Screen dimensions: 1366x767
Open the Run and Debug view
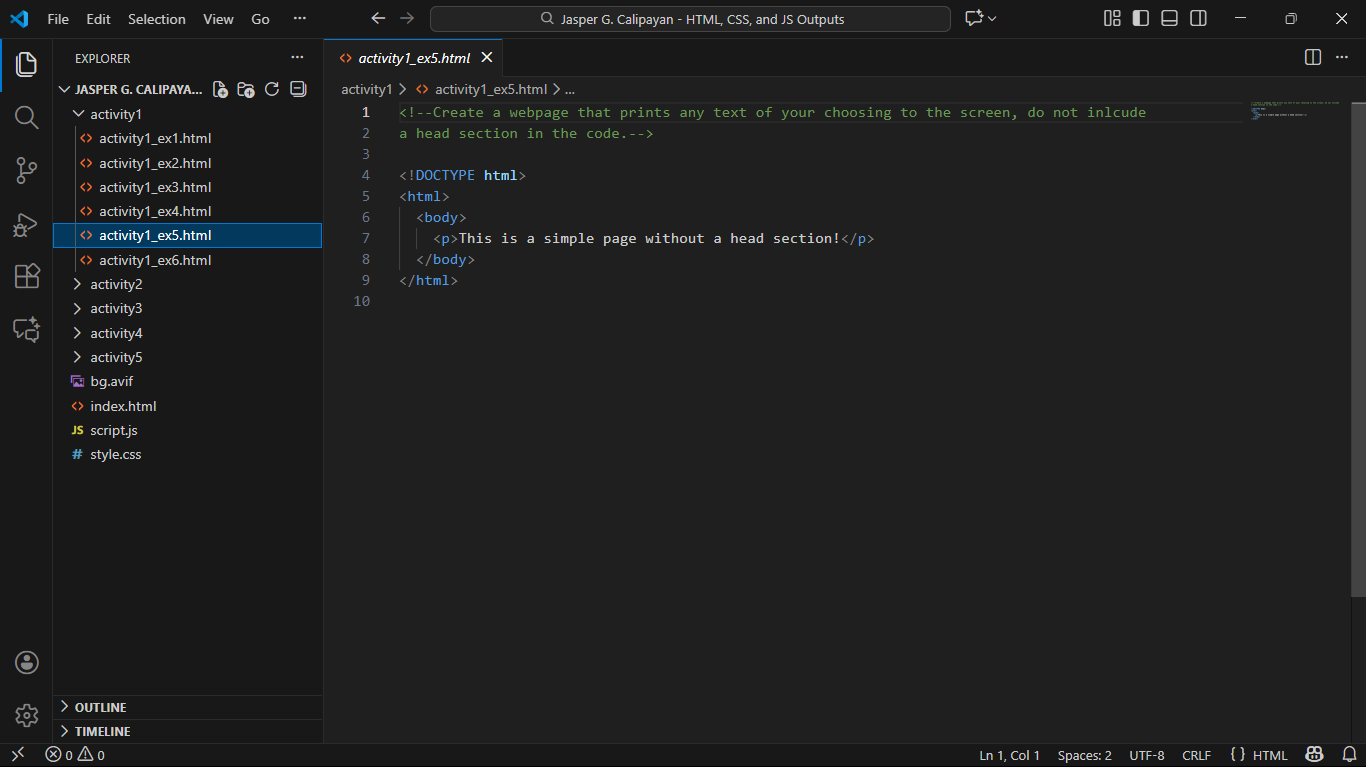pyautogui.click(x=26, y=224)
